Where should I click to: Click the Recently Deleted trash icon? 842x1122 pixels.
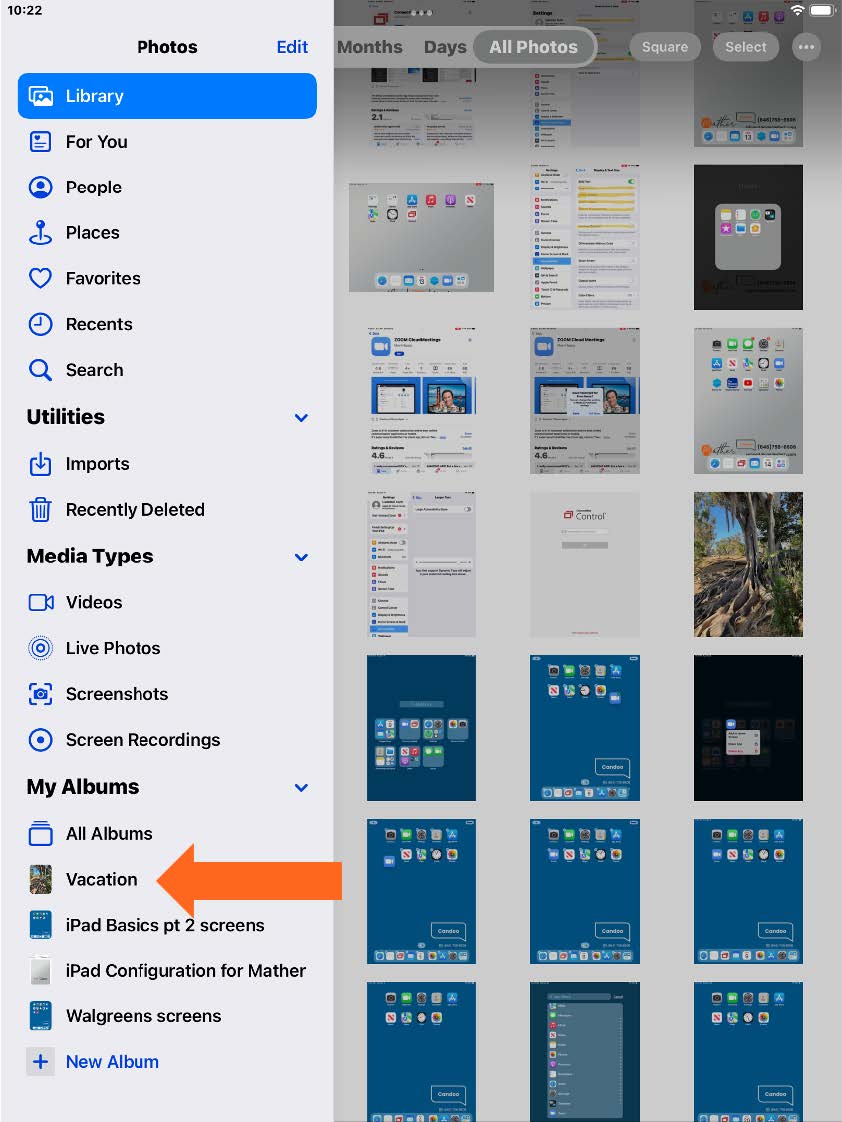pos(40,509)
